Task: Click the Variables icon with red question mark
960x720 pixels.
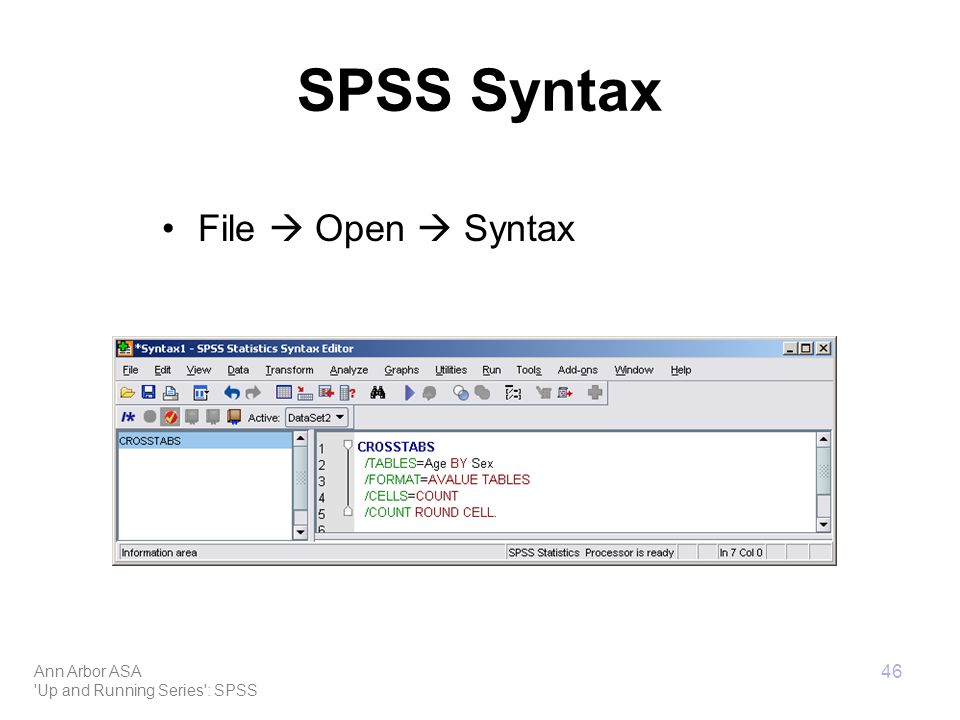Action: (348, 392)
